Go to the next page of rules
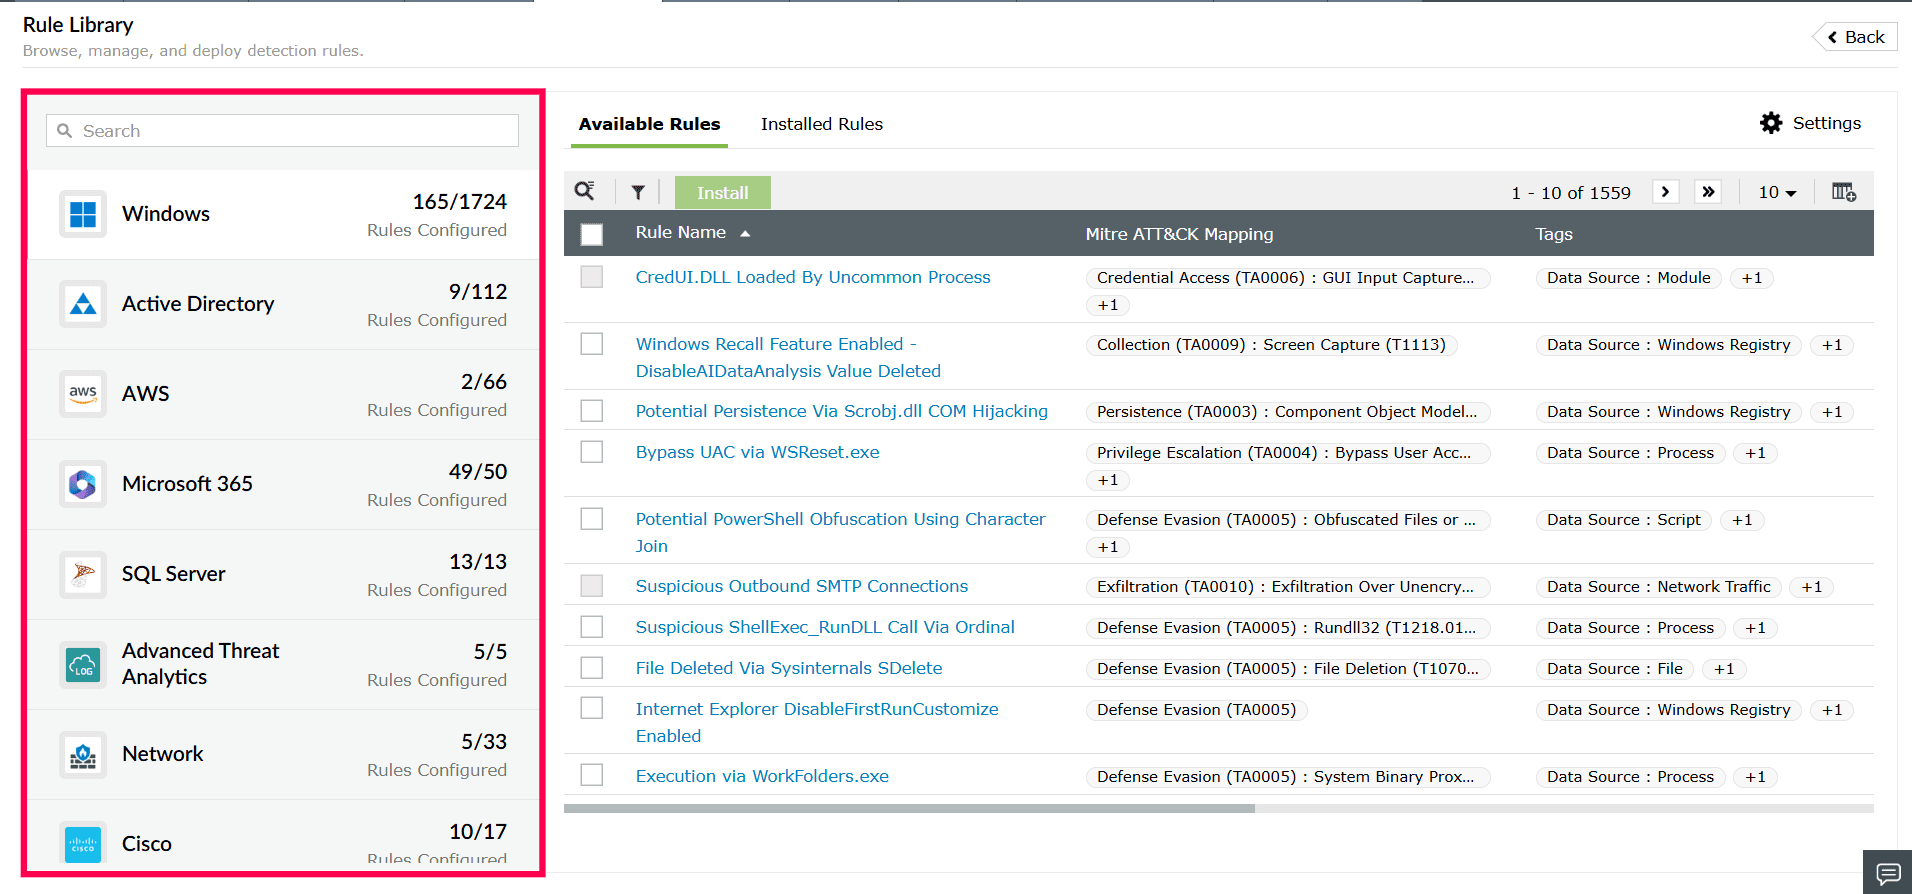 [x=1665, y=191]
